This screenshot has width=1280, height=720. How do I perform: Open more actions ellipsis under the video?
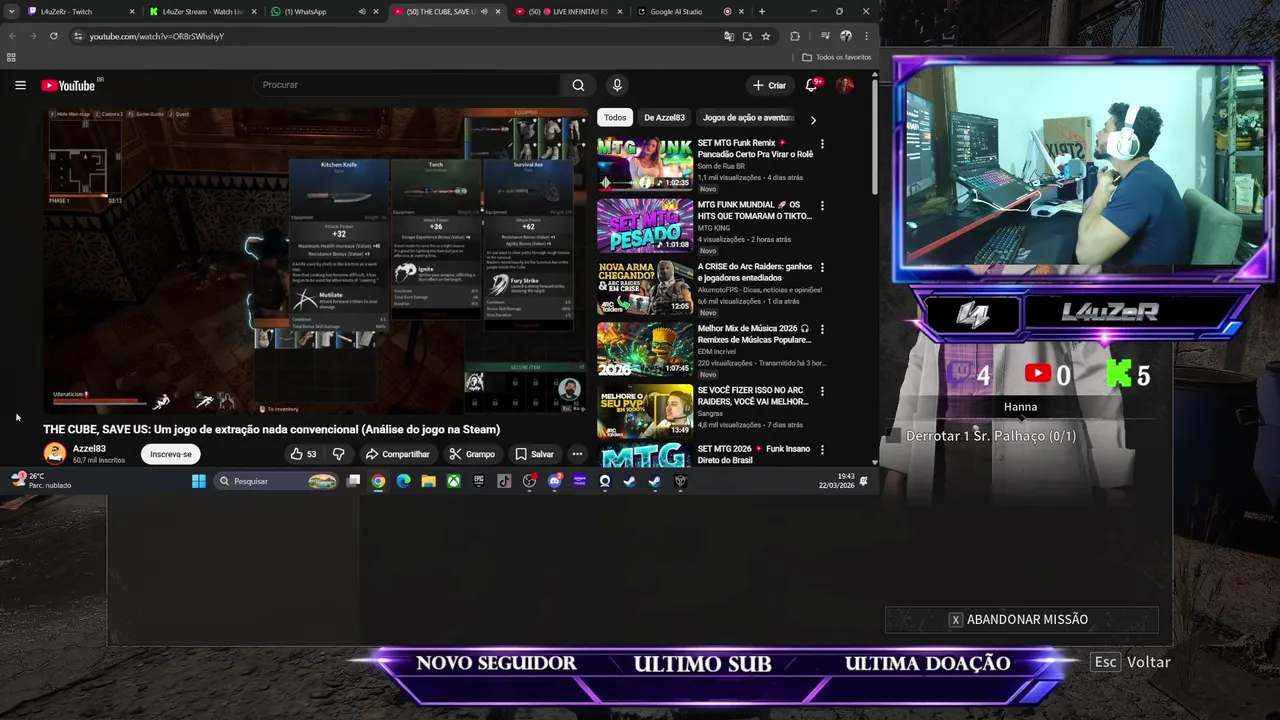[x=577, y=454]
